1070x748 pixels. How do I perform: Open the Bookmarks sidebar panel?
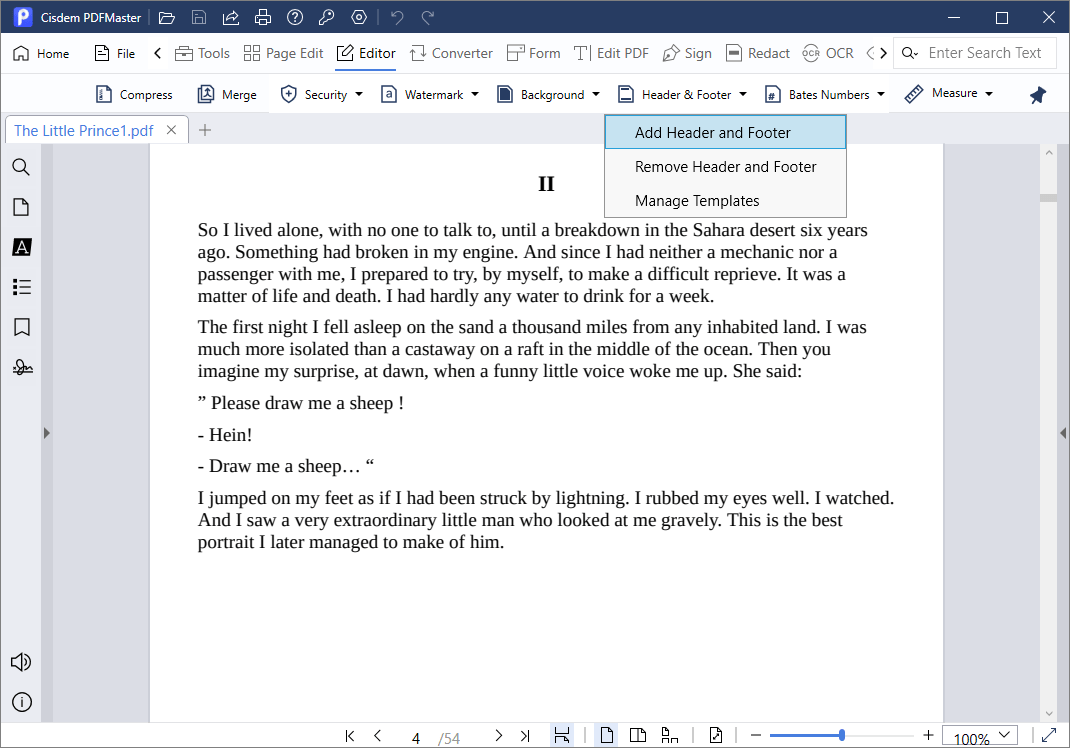click(x=21, y=328)
